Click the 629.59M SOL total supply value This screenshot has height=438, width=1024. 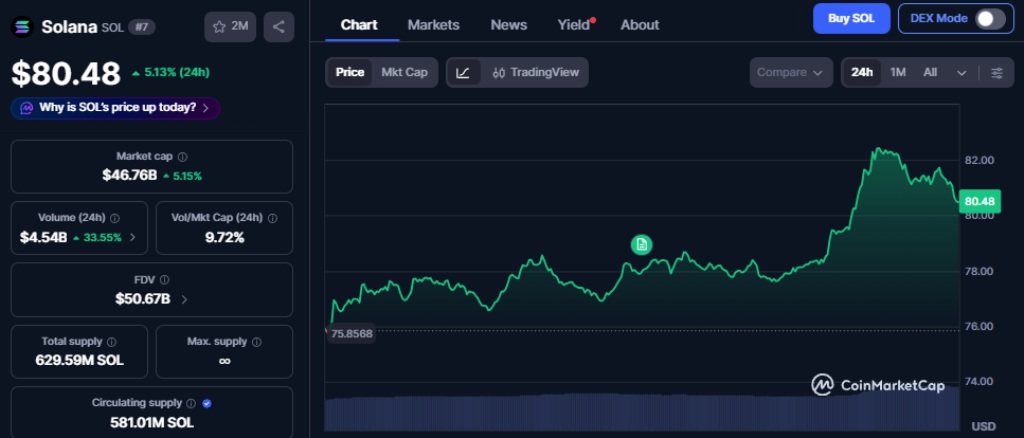point(80,360)
